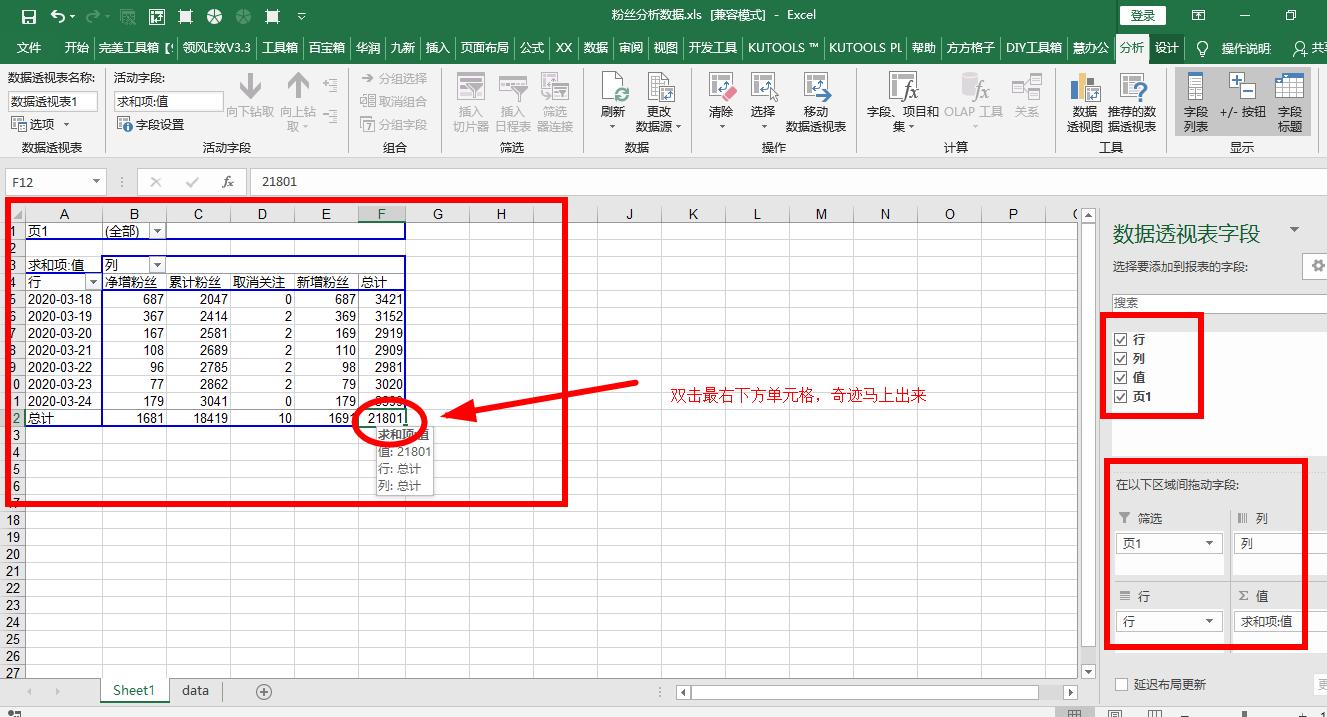Toggle the +/- 按钮 display icon
1327x717 pixels.
coord(1241,100)
